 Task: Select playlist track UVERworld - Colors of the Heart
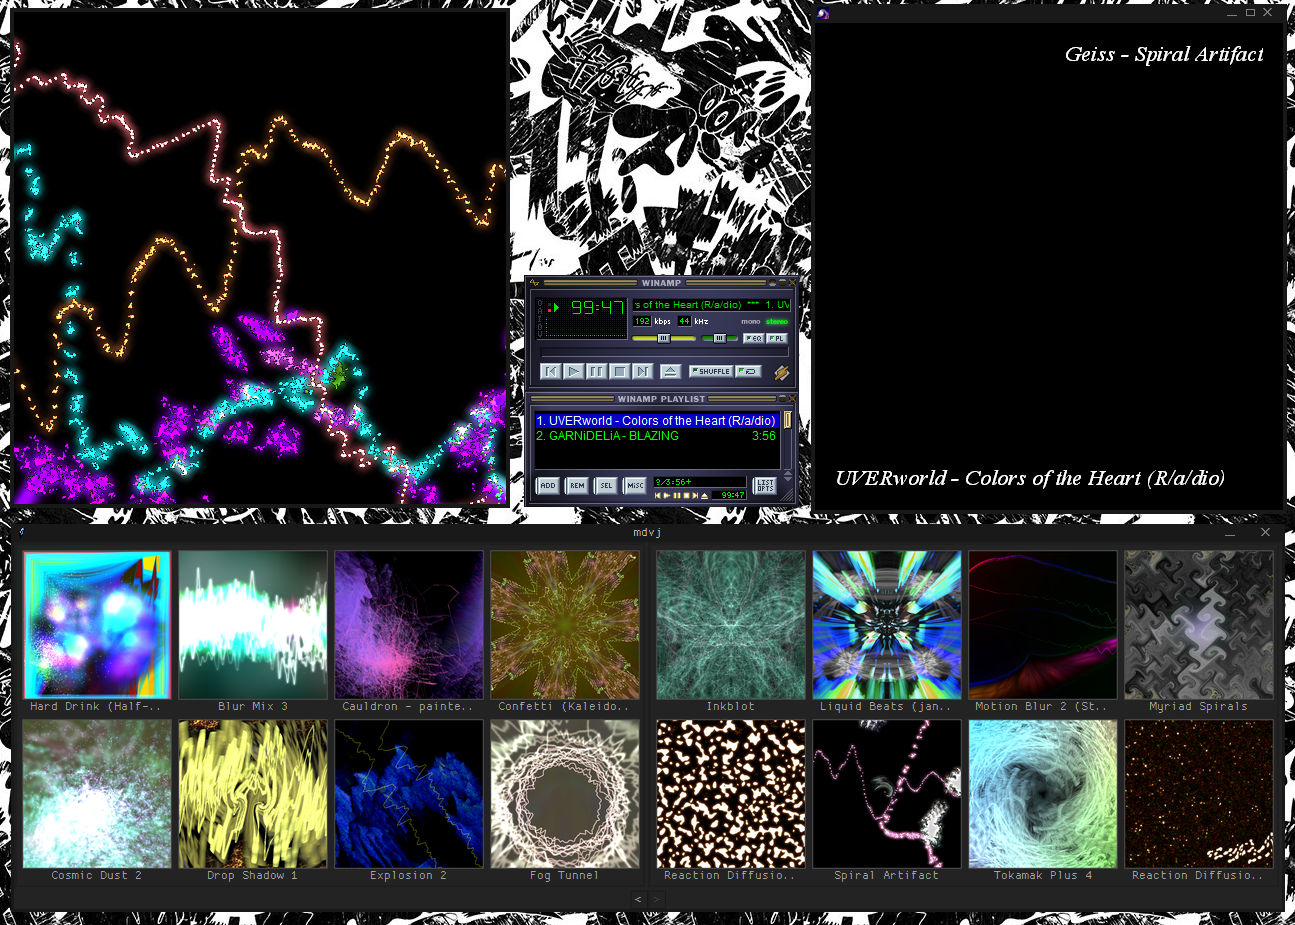[x=657, y=421]
